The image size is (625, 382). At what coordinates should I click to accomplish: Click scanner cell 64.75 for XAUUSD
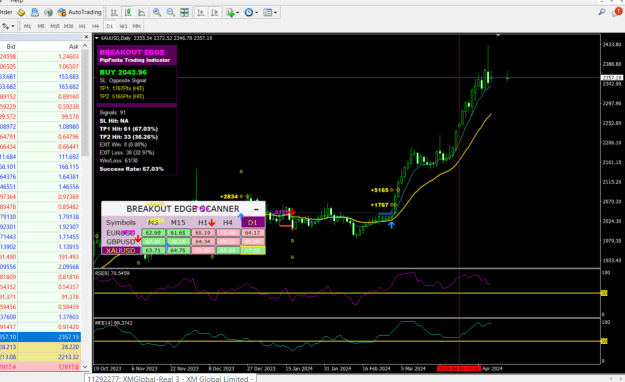[178, 250]
